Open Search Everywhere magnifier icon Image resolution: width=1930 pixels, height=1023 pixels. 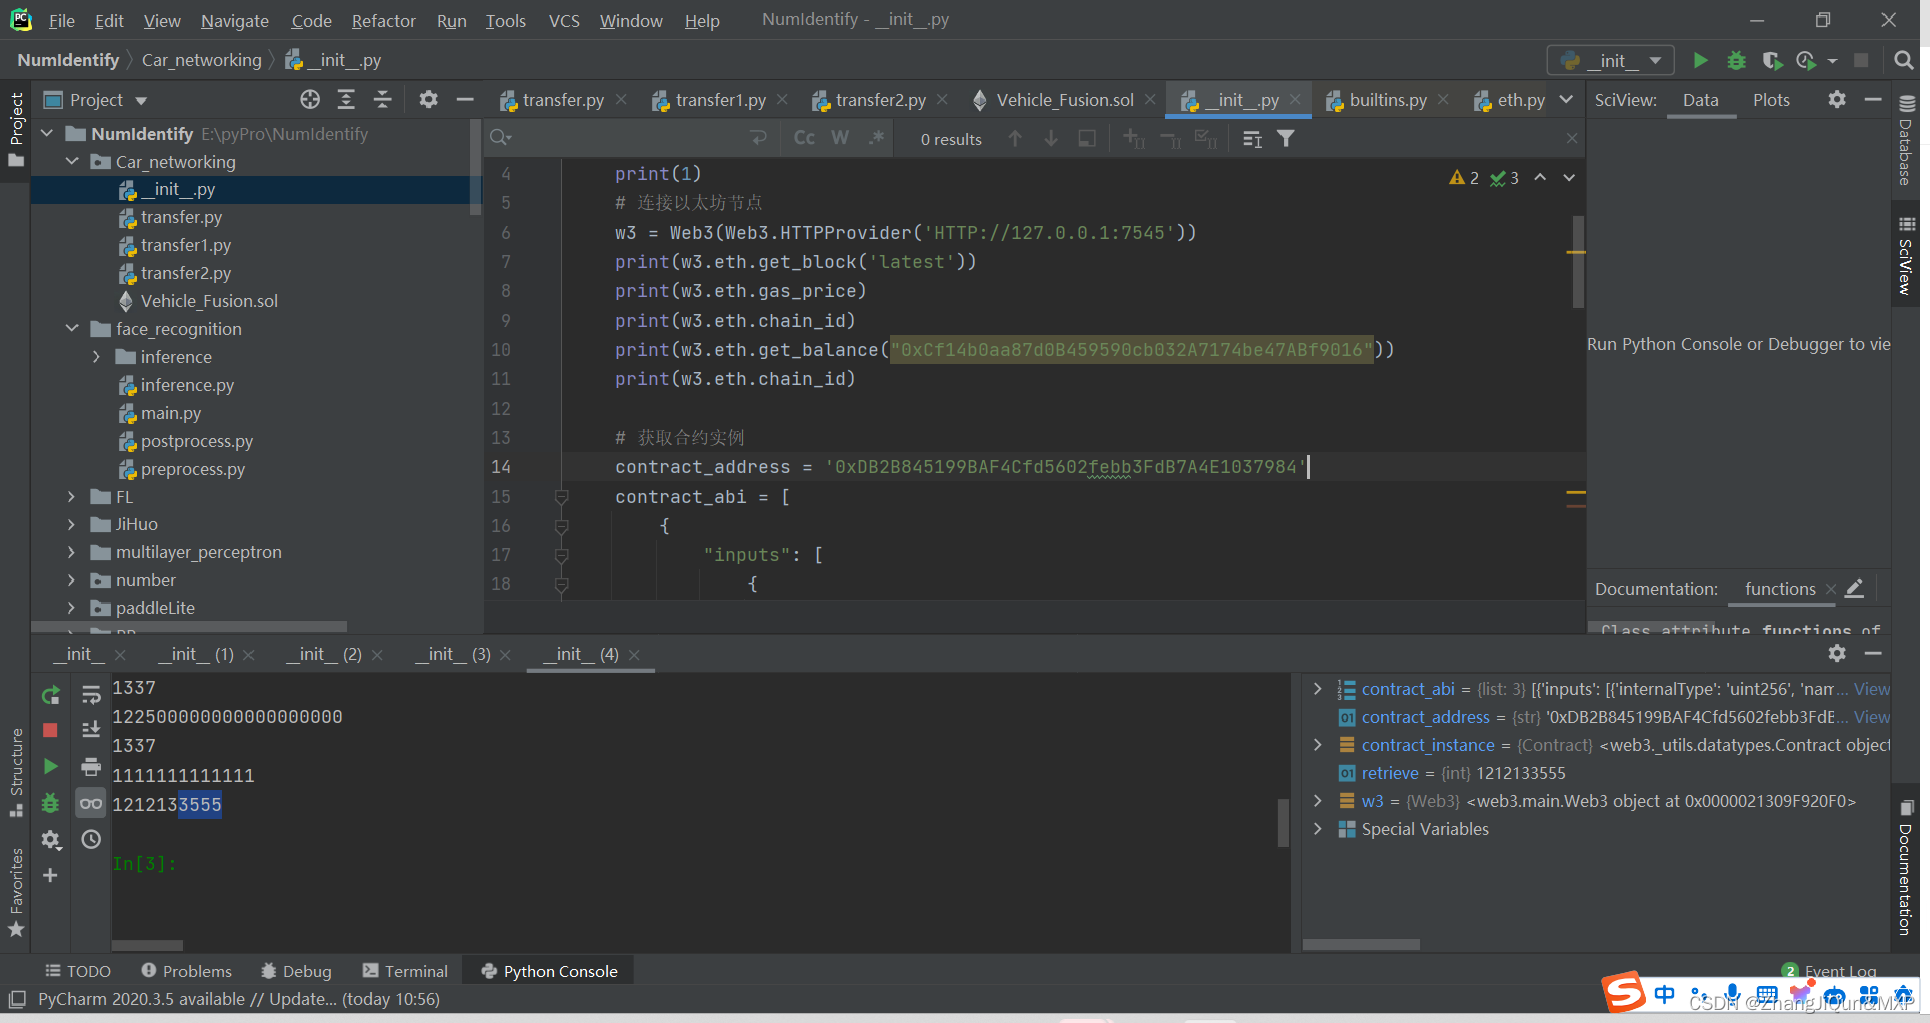(1904, 60)
